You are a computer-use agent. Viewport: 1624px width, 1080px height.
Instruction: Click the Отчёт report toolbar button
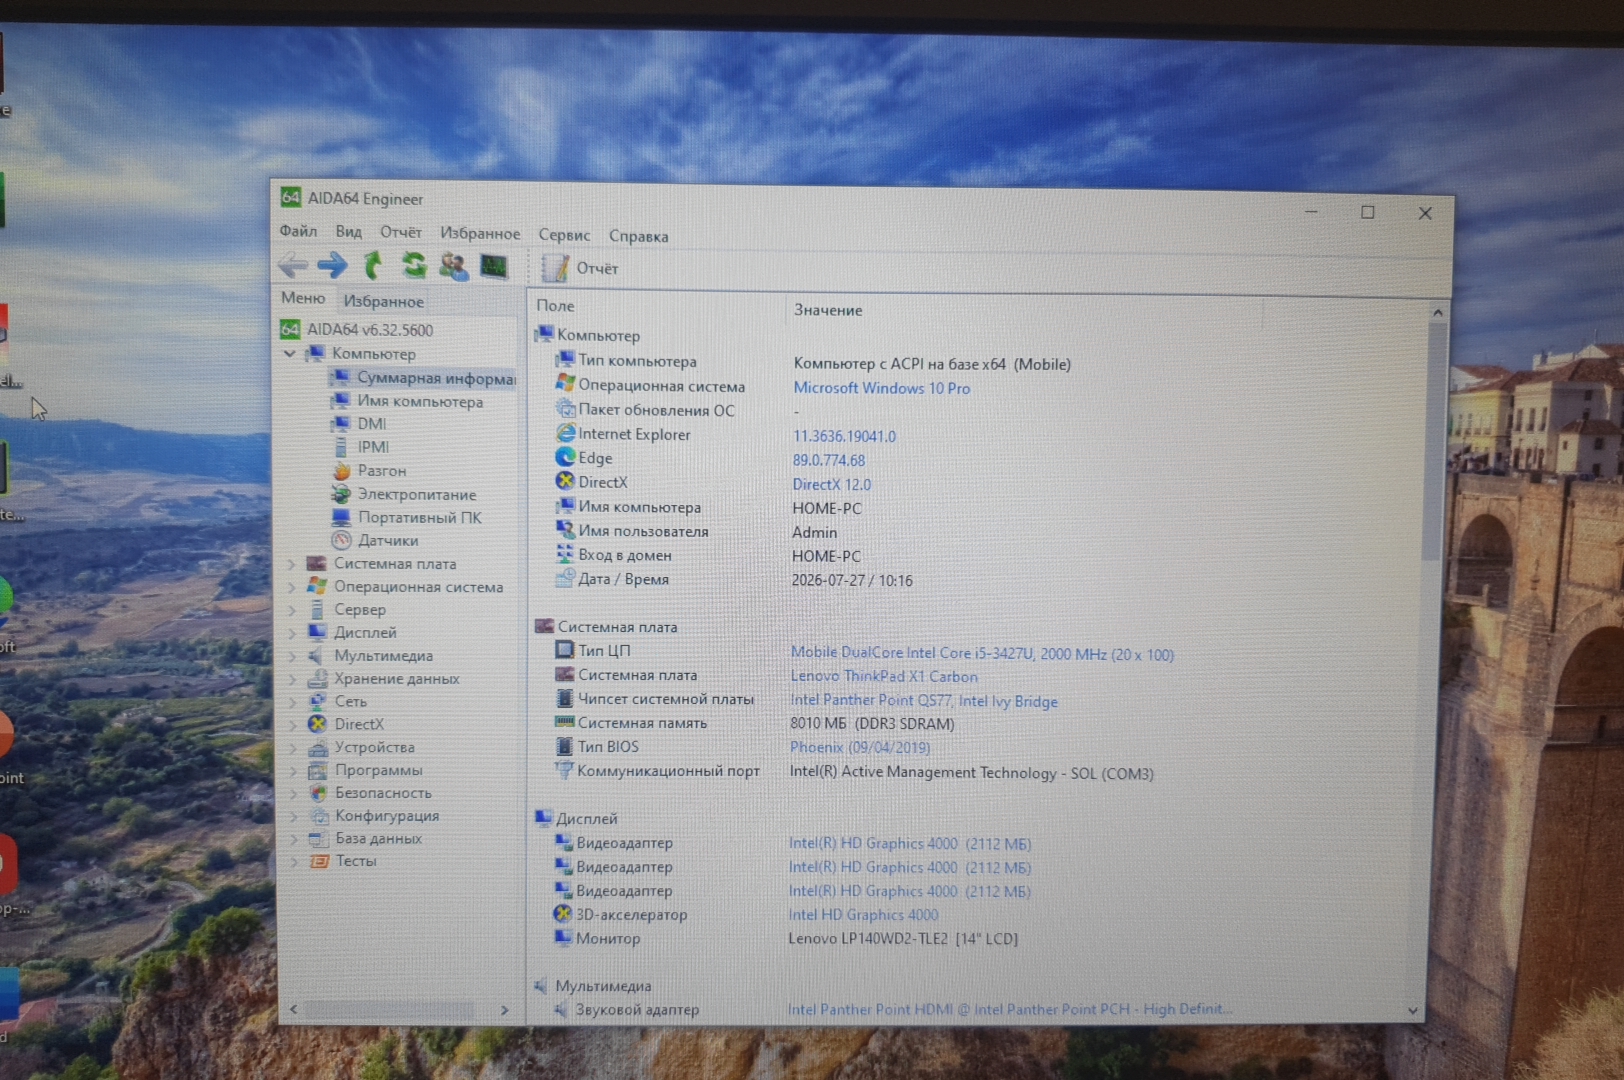(x=580, y=268)
